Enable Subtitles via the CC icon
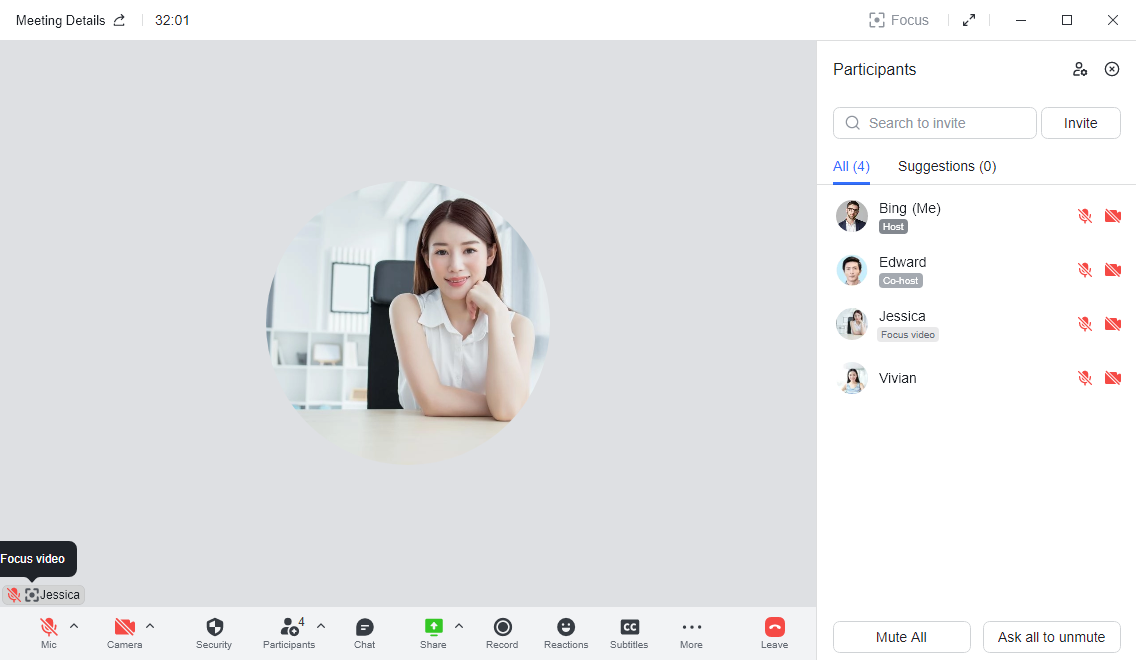The height and width of the screenshot is (660, 1136). pos(629,628)
